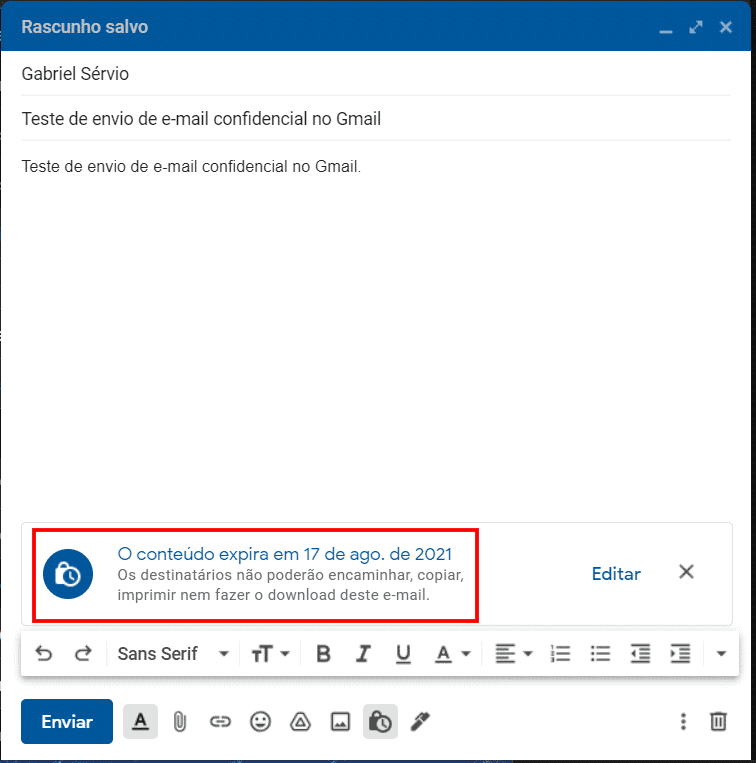The height and width of the screenshot is (763, 756).
Task: Open the text color picker
Action: coord(452,654)
